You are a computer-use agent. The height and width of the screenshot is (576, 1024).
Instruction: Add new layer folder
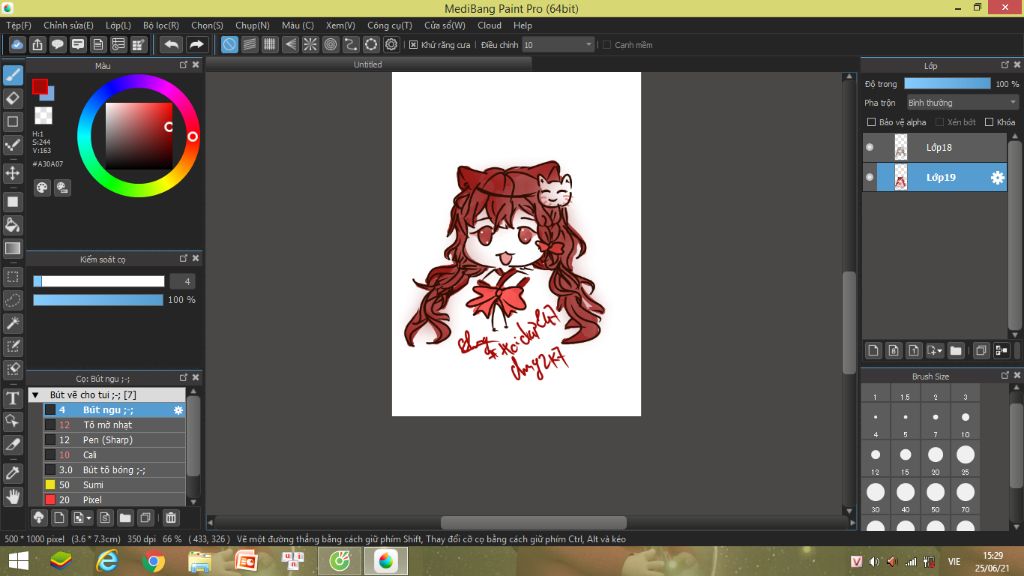pos(955,351)
